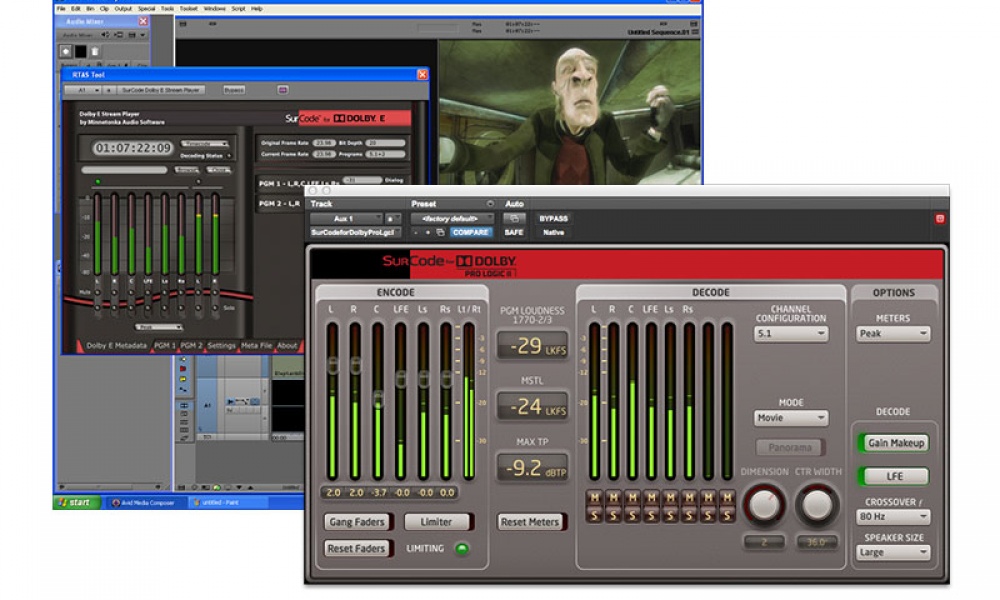Click the Dimension knob
Viewport: 1000px width, 600px height.
(764, 505)
